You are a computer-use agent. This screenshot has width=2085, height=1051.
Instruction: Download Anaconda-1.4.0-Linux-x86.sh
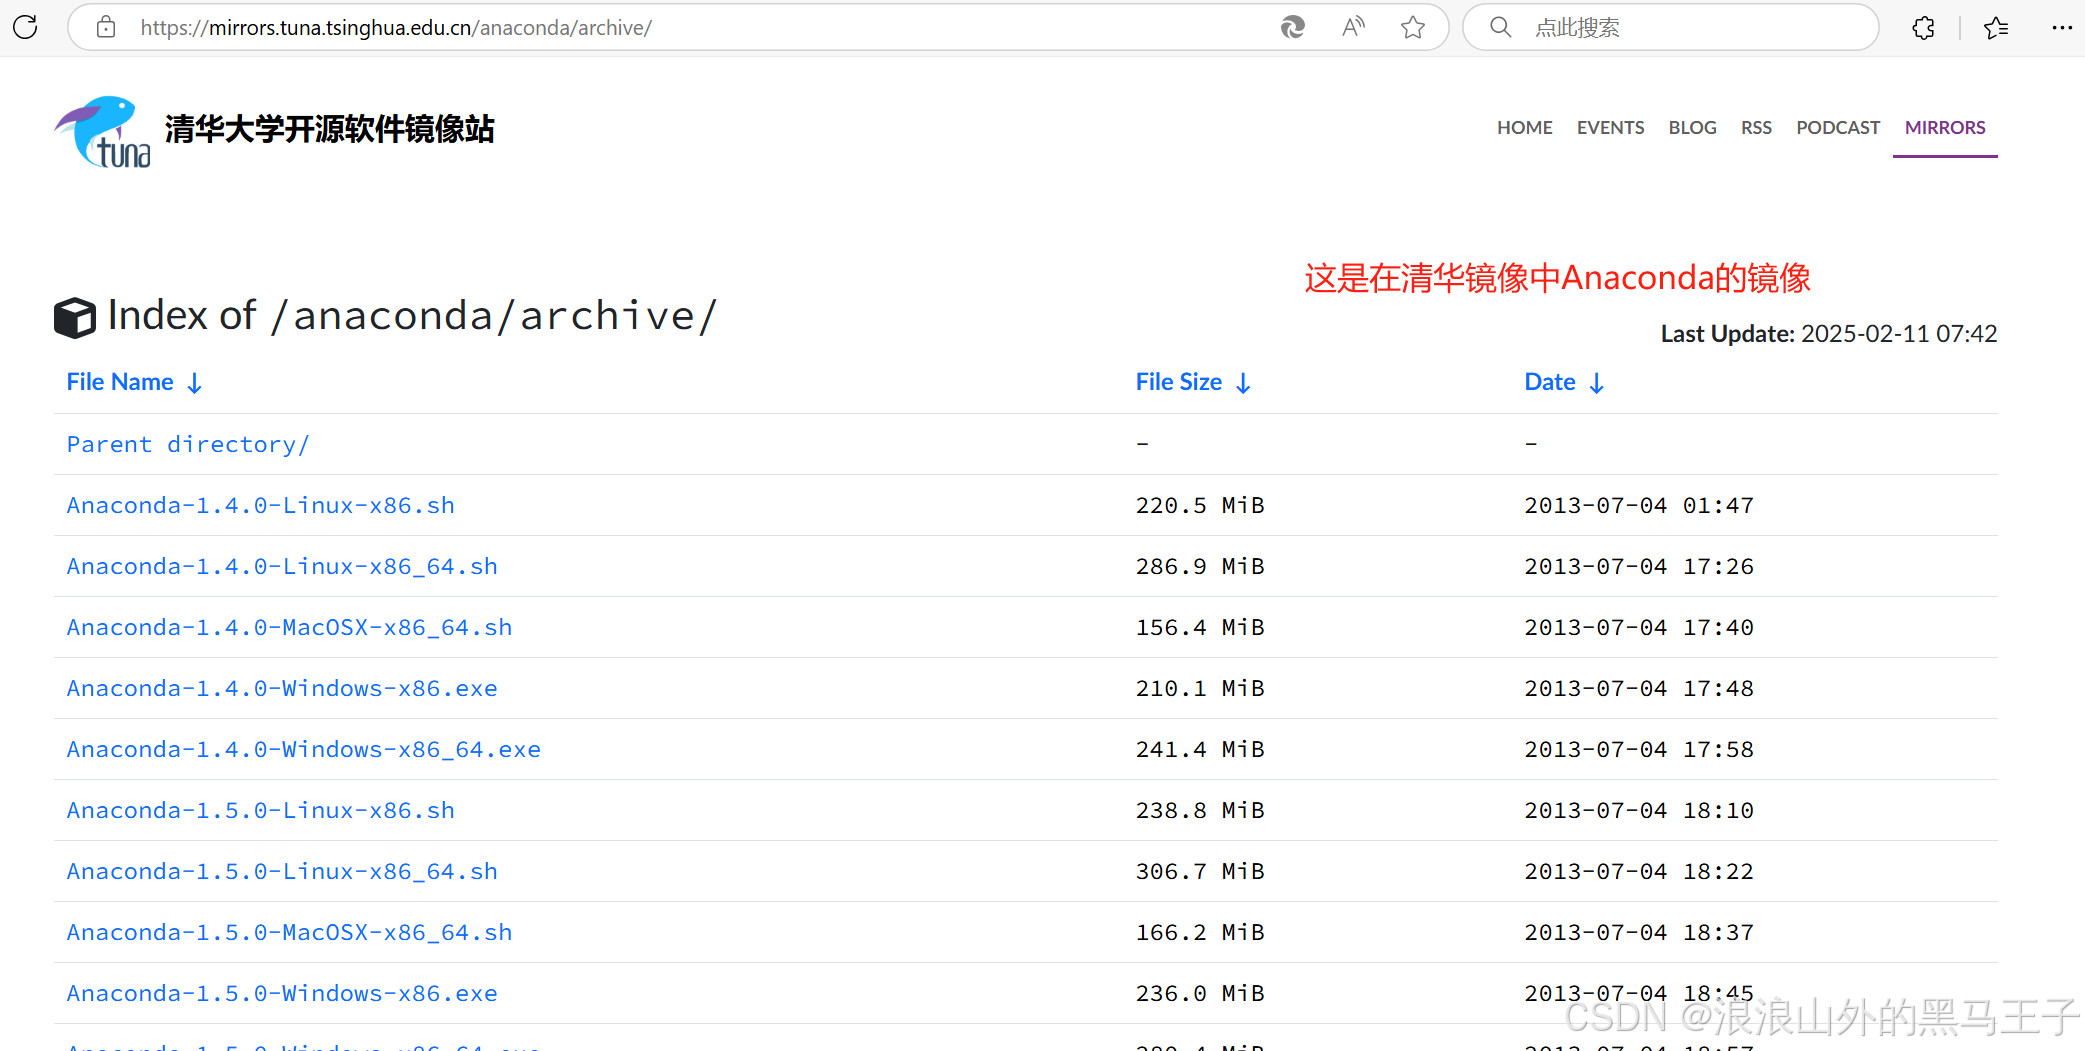pos(260,505)
